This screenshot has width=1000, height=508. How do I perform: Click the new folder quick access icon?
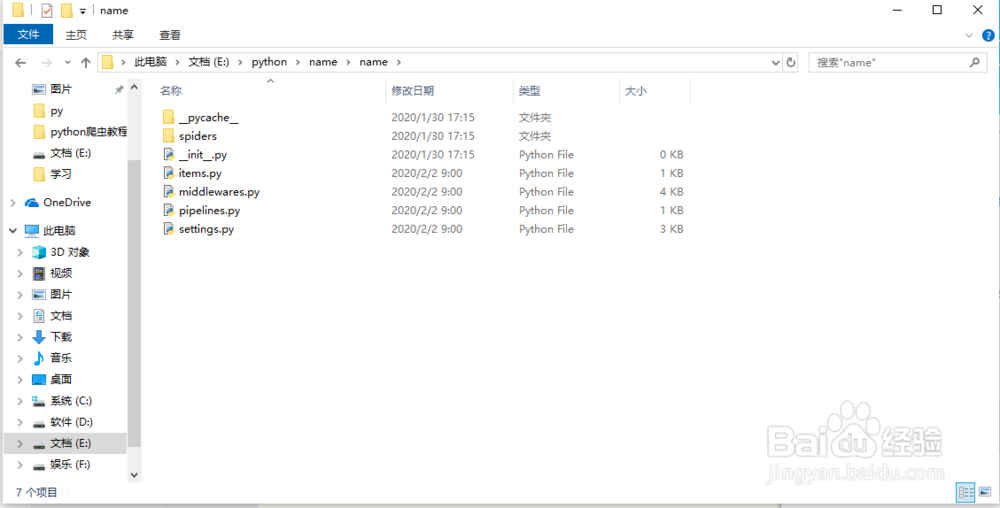point(66,10)
